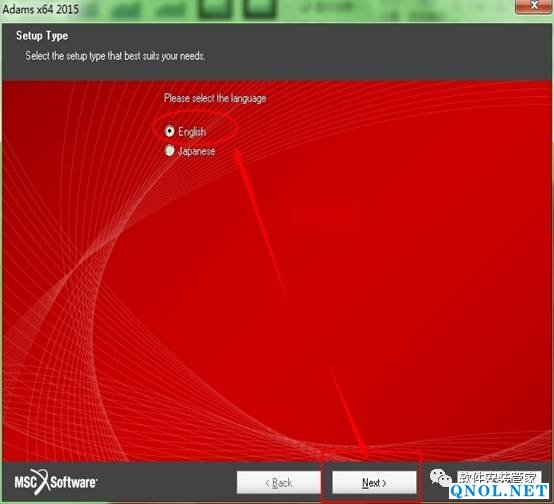The image size is (554, 504).
Task: Click the Setup Type heading
Action: pyautogui.click(x=42, y=36)
